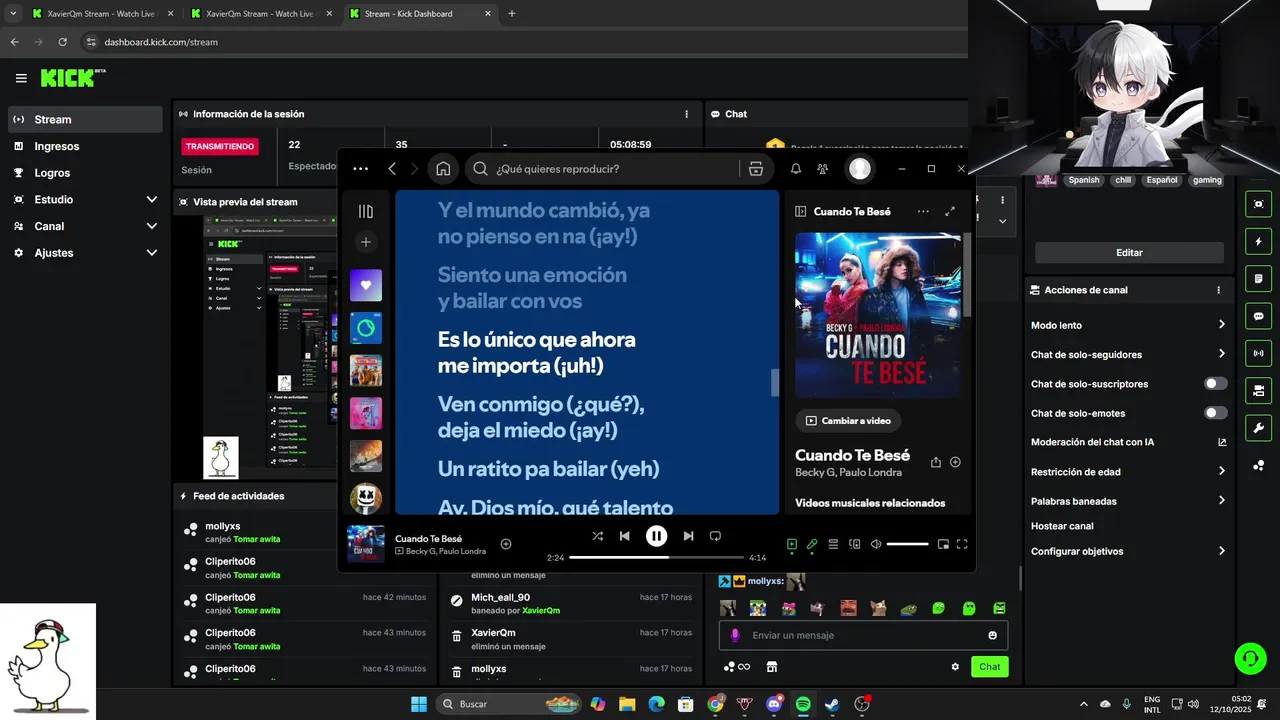Toggle the chat bubble widget button
This screenshot has height=720, width=1280.
1258,316
